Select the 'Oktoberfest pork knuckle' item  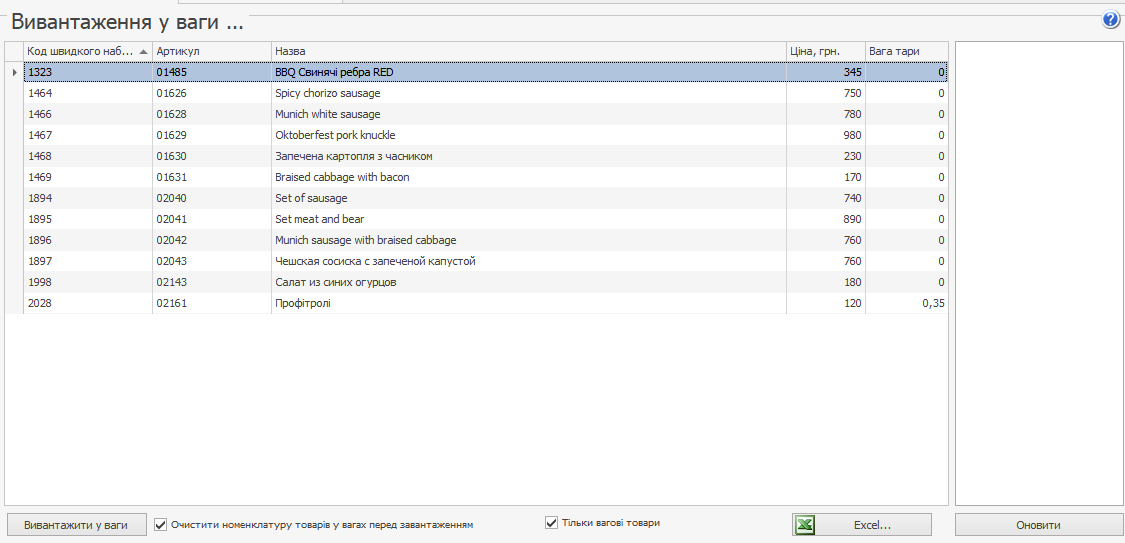[x=335, y=135]
